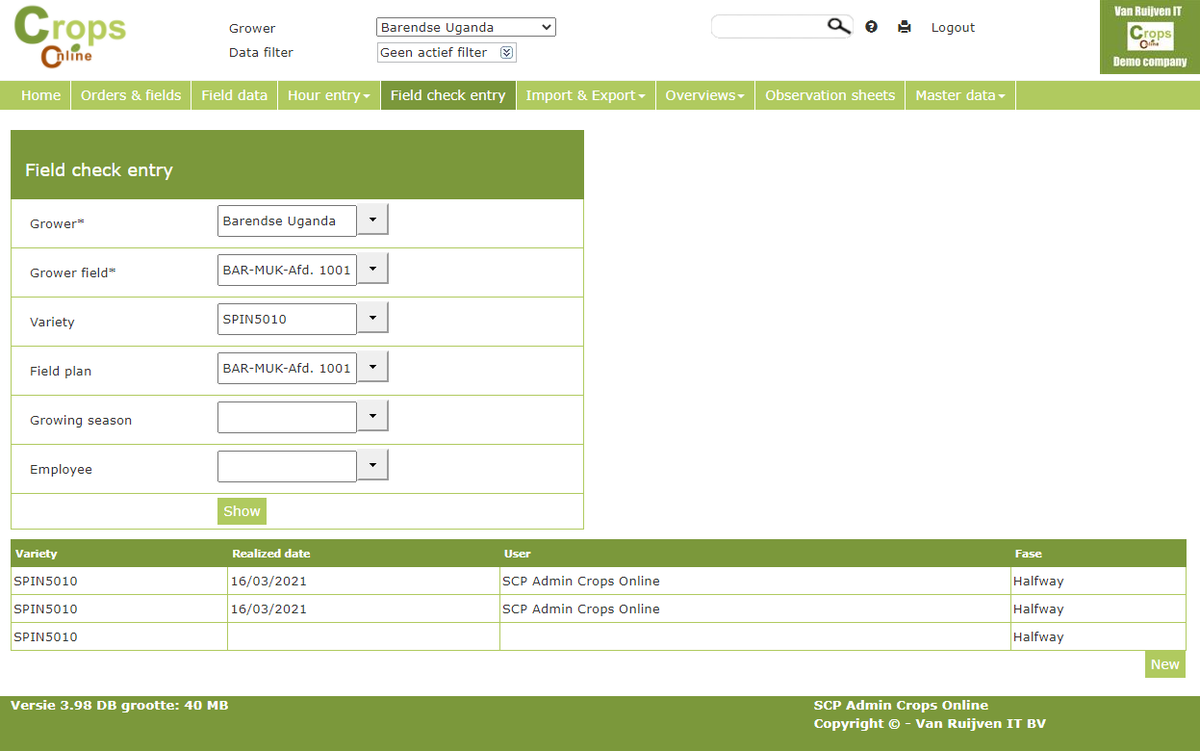
Task: Click the Van Ruijven IT demo company logo
Action: coord(1150,37)
